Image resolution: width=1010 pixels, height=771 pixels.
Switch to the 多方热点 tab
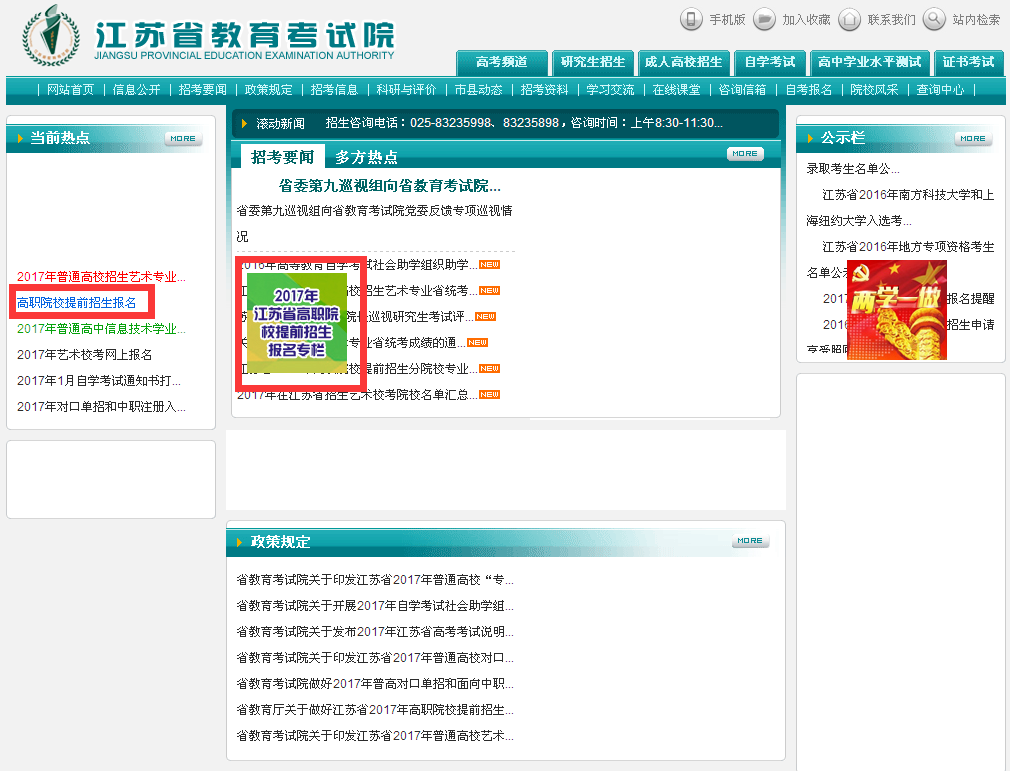[366, 157]
